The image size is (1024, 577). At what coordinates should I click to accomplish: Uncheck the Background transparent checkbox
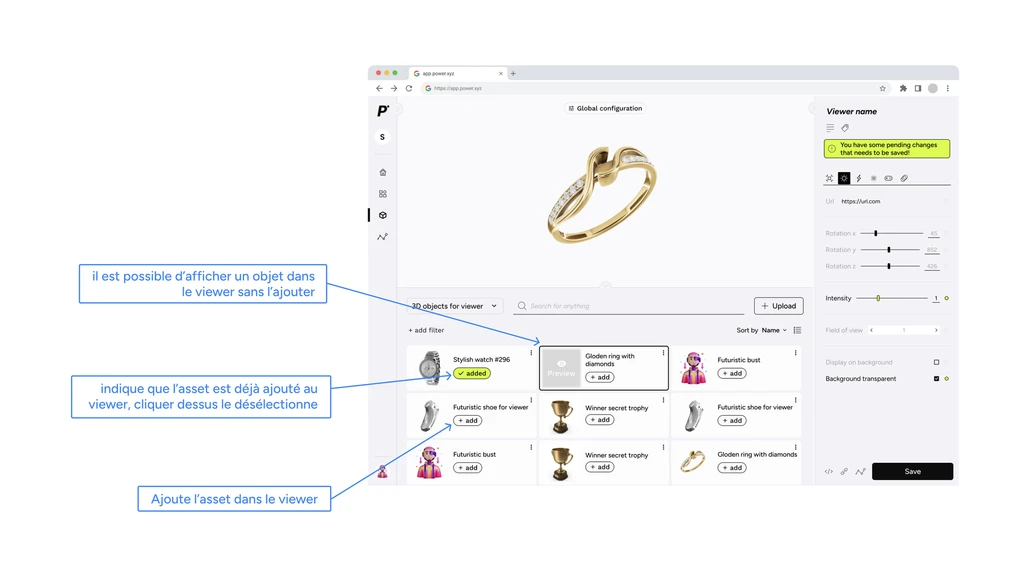point(936,379)
